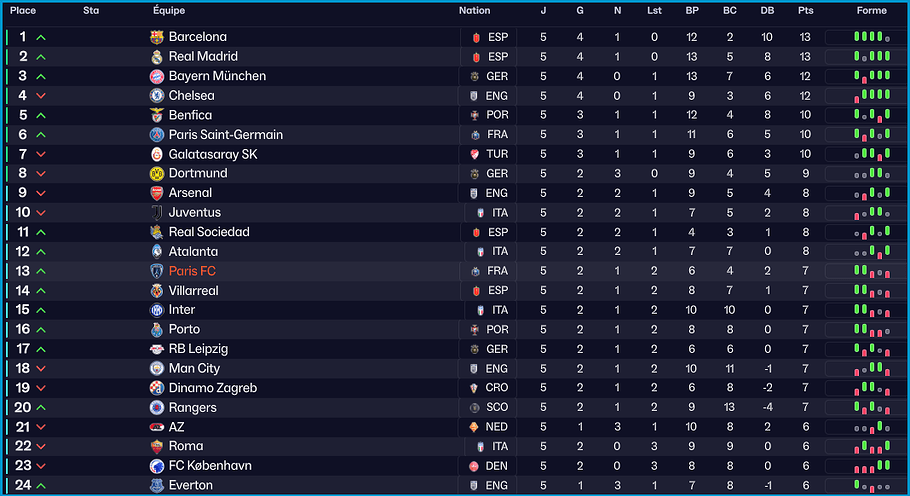Click the Chelsea club badge icon
Image resolution: width=910 pixels, height=496 pixels.
[156, 96]
